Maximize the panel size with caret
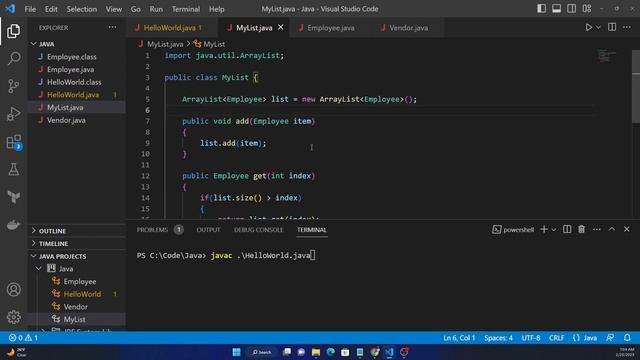This screenshot has height=360, width=640. click(612, 229)
